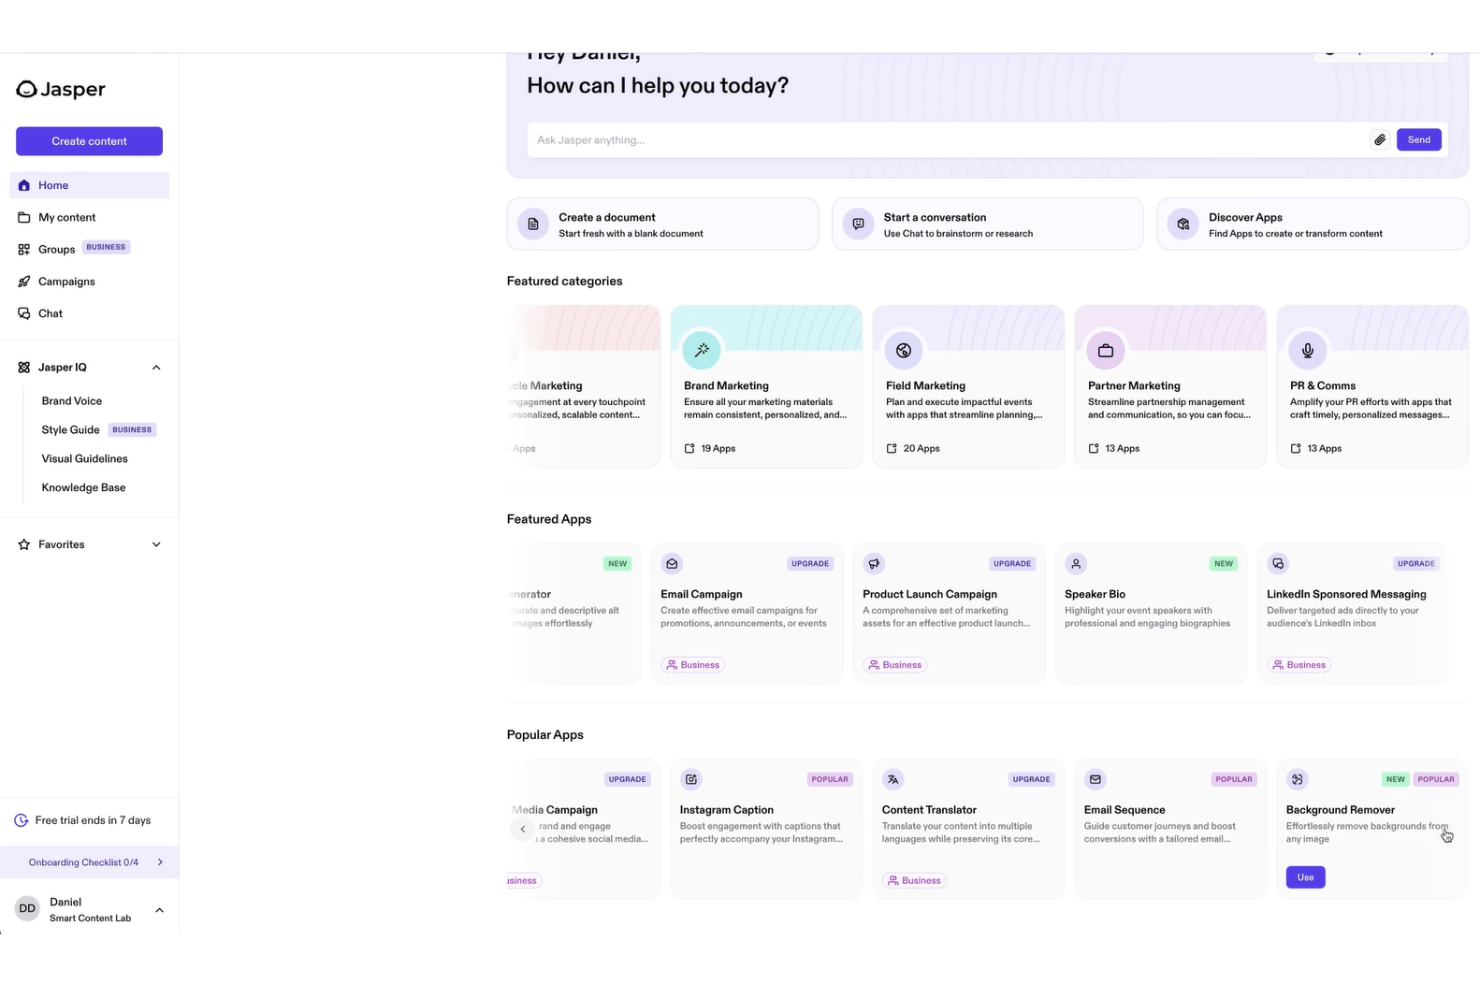Open Chat in the sidebar

(89, 313)
